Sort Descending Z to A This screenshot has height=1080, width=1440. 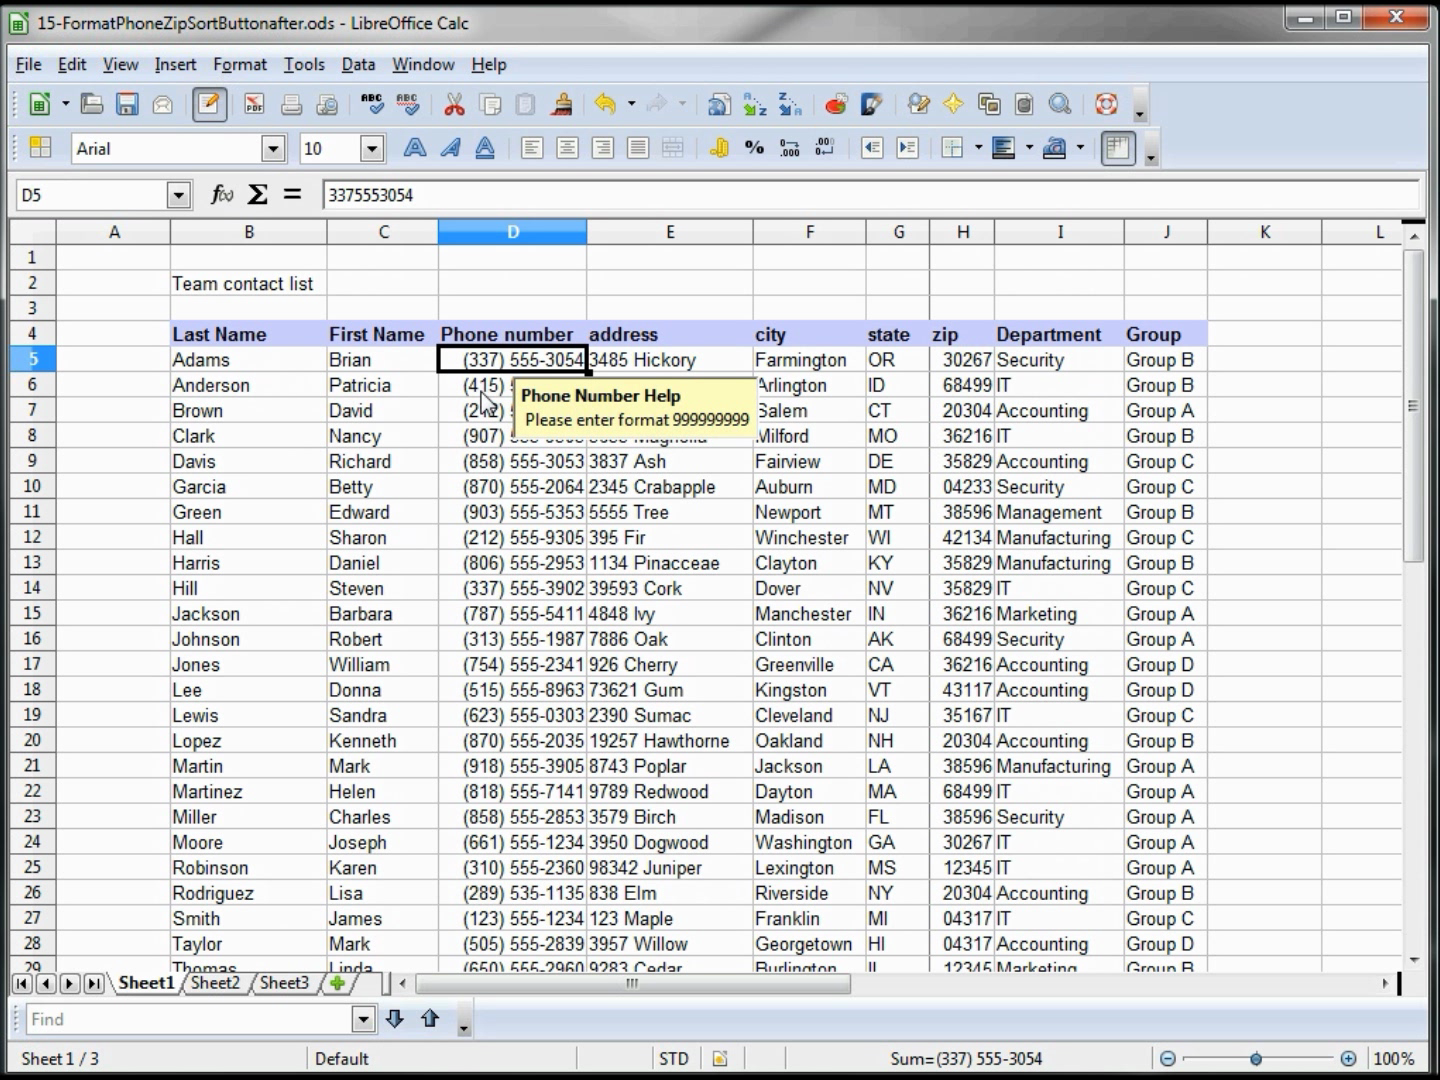click(x=791, y=104)
